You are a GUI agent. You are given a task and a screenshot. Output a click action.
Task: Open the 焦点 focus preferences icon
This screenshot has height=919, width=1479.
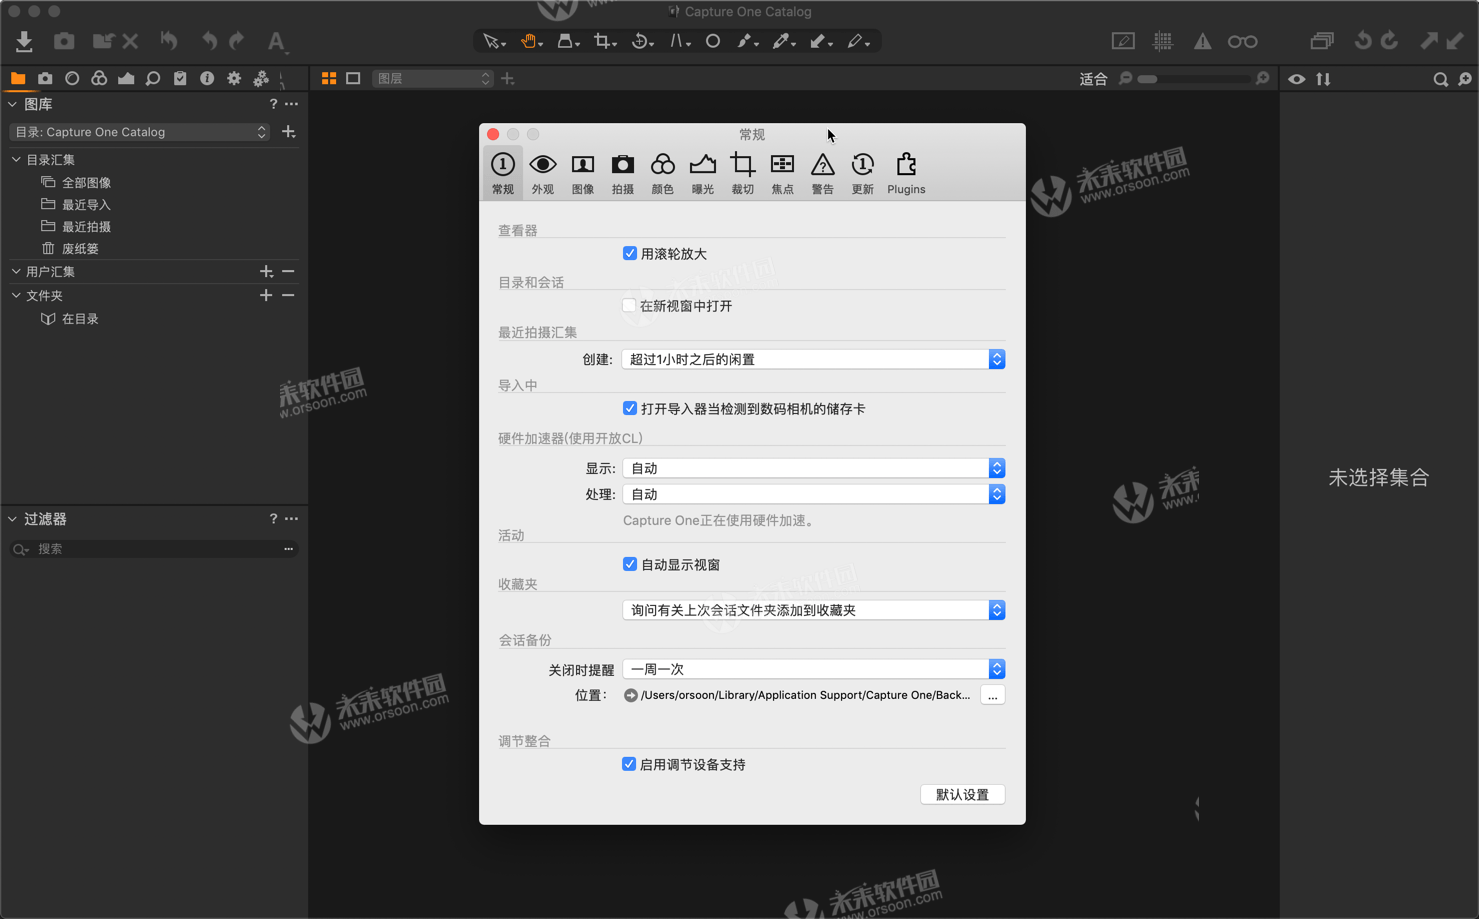pyautogui.click(x=782, y=173)
